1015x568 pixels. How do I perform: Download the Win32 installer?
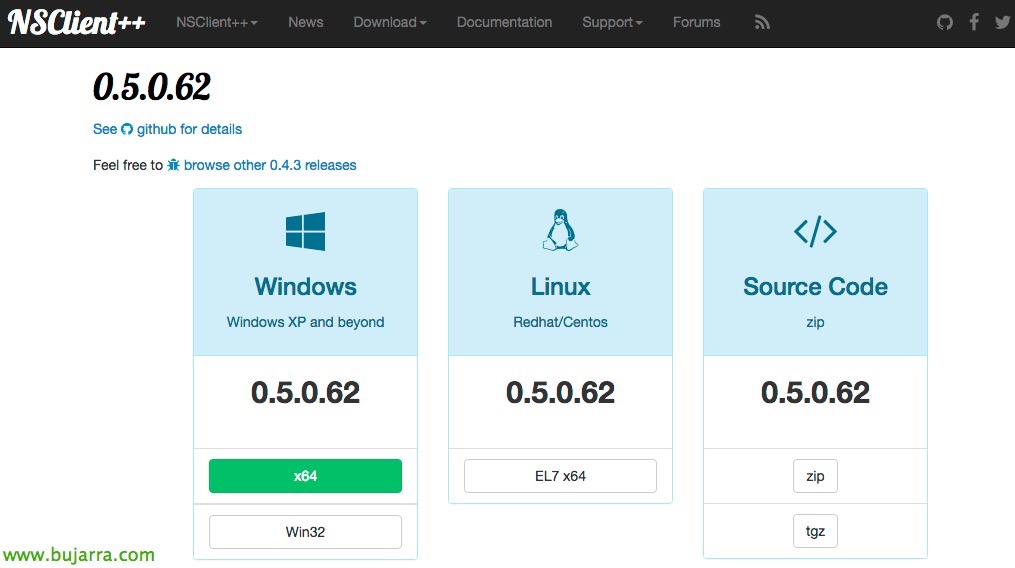pyautogui.click(x=305, y=532)
